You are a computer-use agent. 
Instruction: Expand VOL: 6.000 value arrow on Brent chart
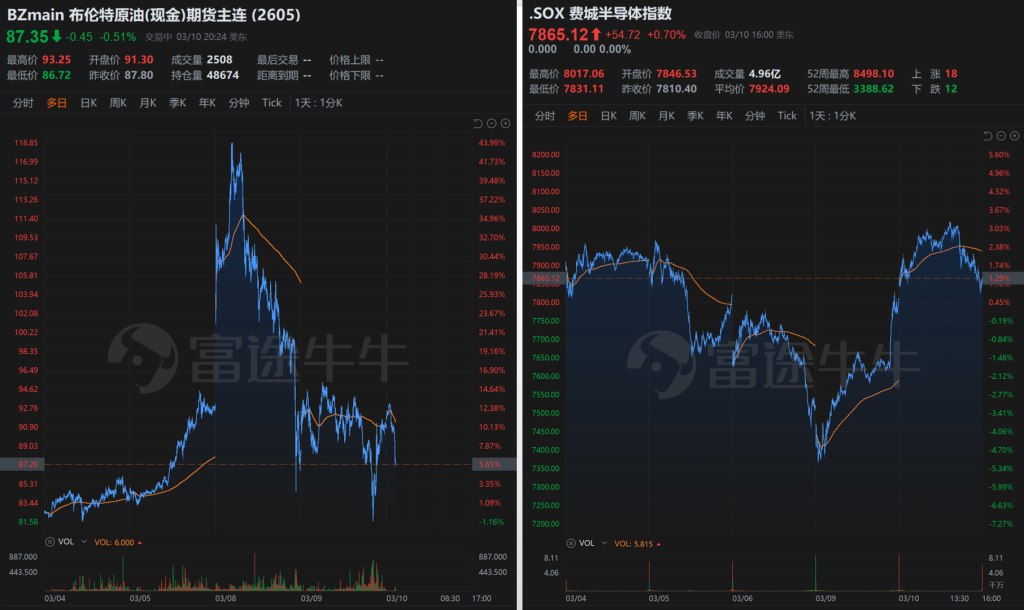[x=140, y=541]
